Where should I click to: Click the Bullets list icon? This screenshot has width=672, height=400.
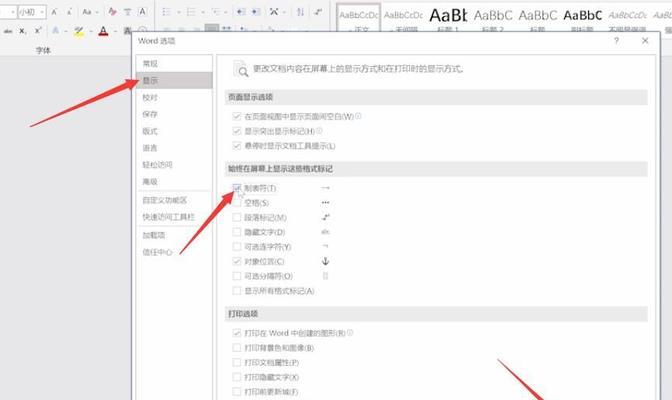pos(166,12)
